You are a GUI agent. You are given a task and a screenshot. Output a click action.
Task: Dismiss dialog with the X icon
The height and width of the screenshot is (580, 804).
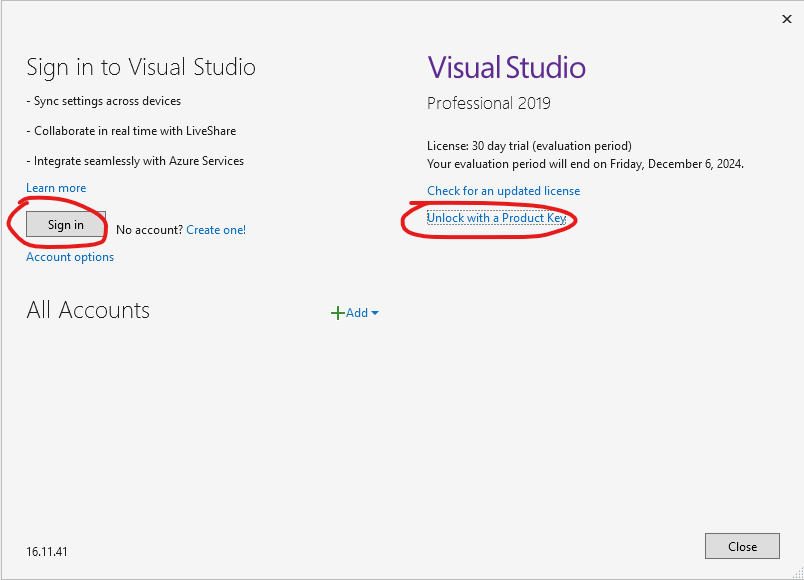pyautogui.click(x=787, y=19)
